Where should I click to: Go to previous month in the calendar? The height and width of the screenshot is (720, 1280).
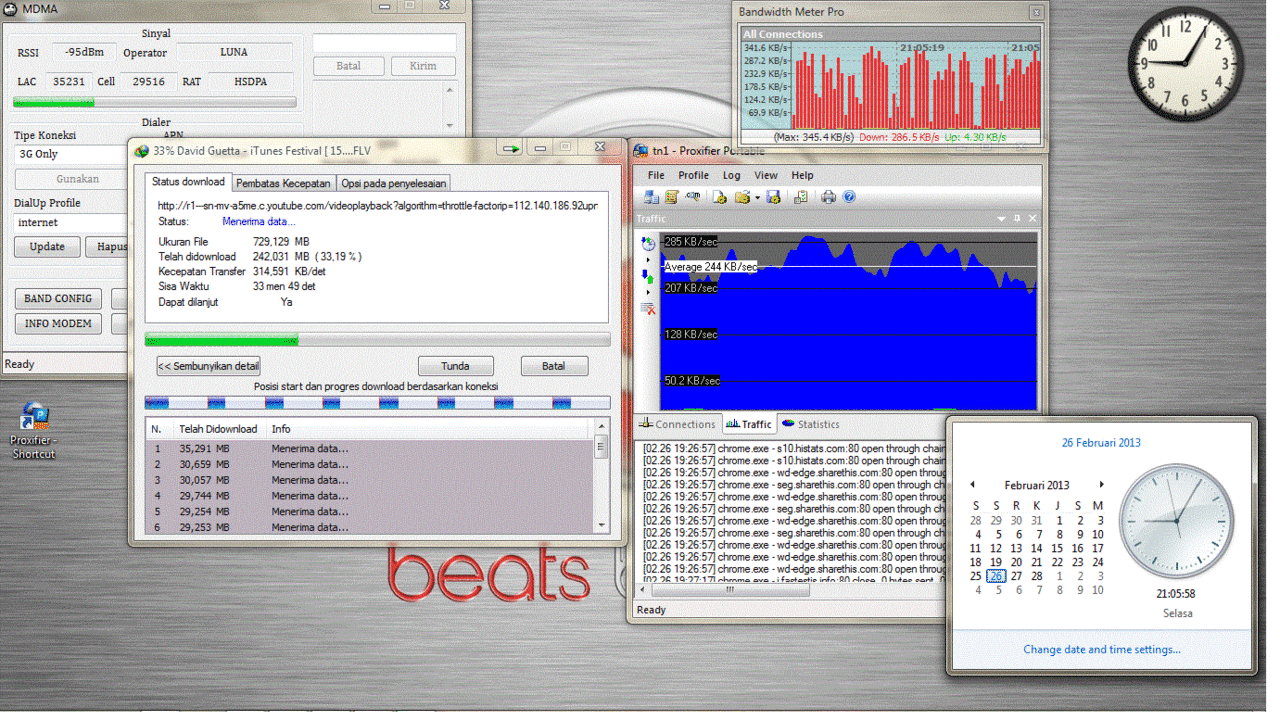pyautogui.click(x=972, y=485)
